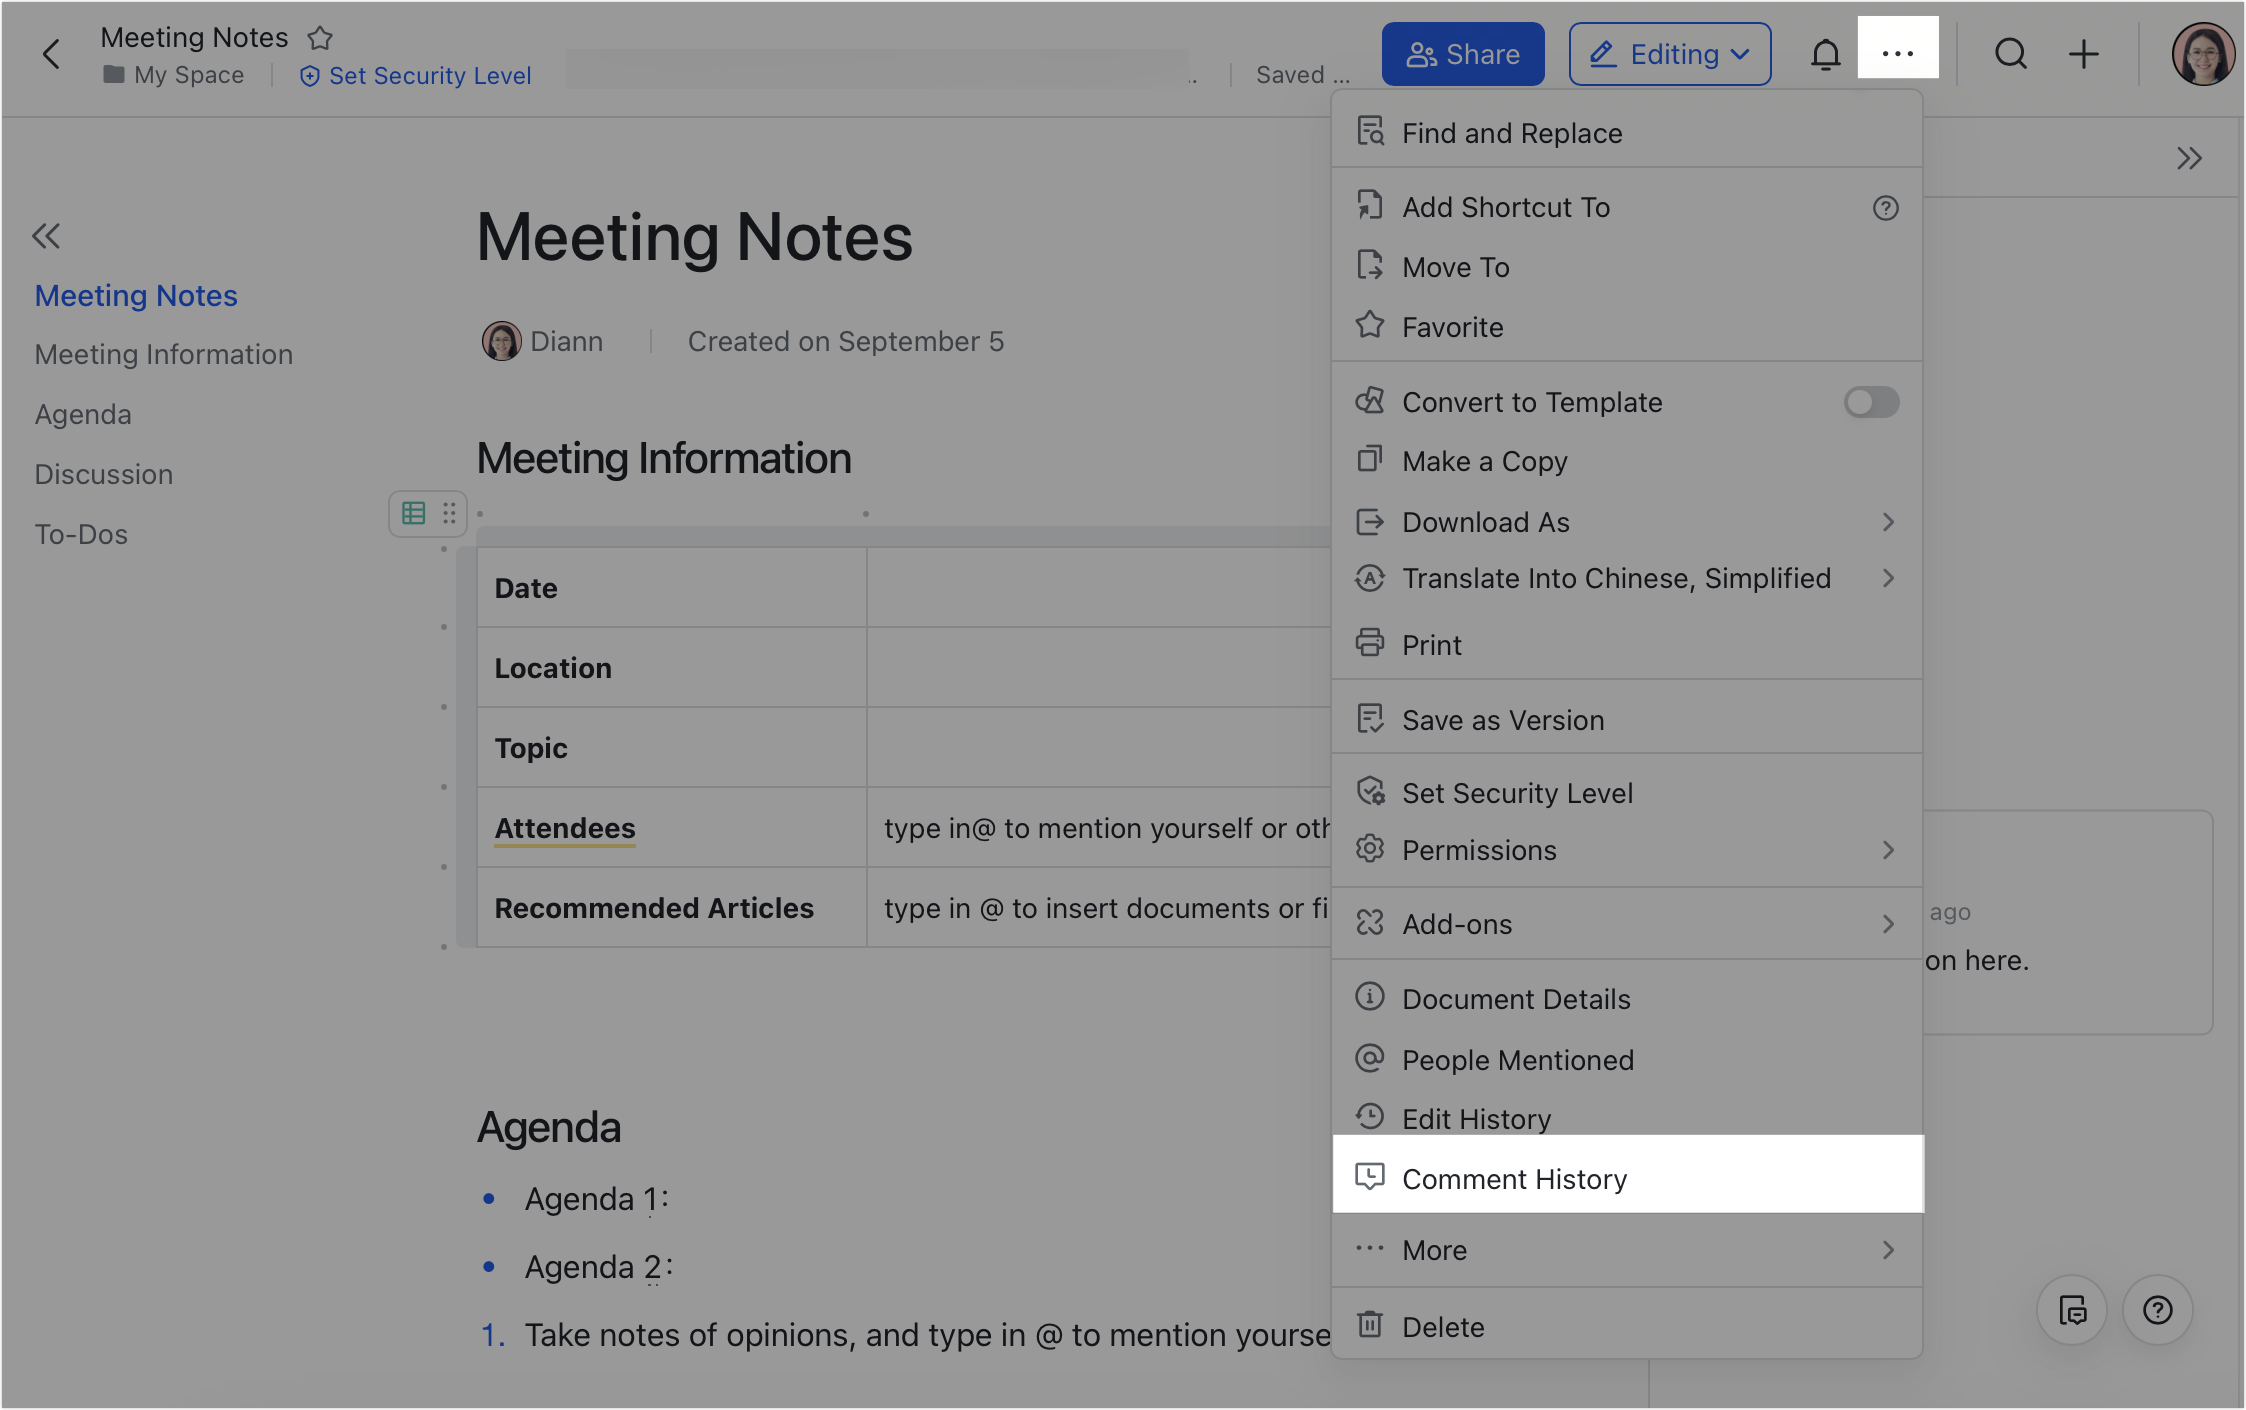Open the document assistant icon beside help
The width and height of the screenshot is (2246, 1410).
pos(2072,1310)
